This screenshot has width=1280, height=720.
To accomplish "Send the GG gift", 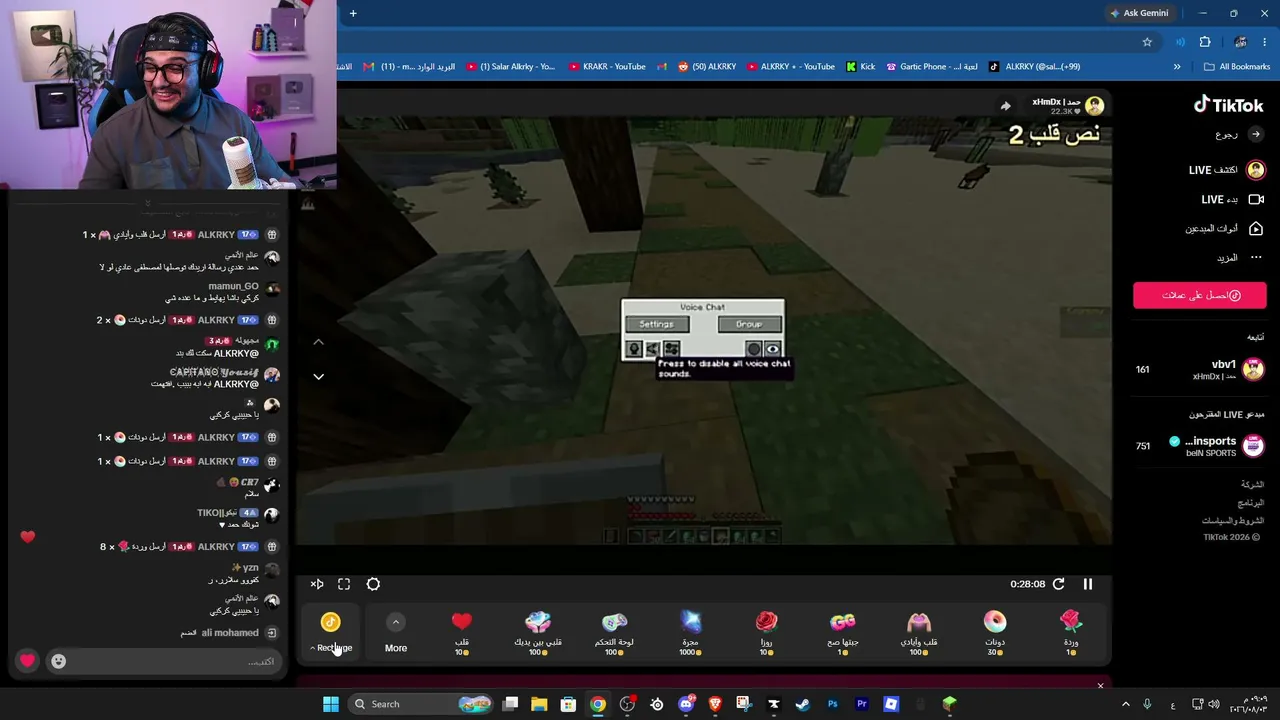I will [x=843, y=633].
